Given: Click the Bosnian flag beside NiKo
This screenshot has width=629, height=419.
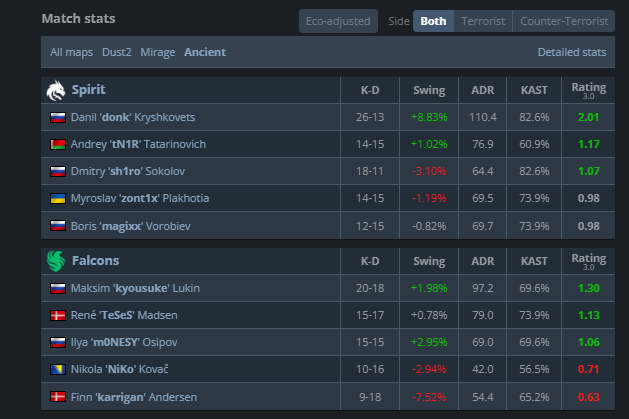Looking at the screenshot, I should tap(58, 369).
